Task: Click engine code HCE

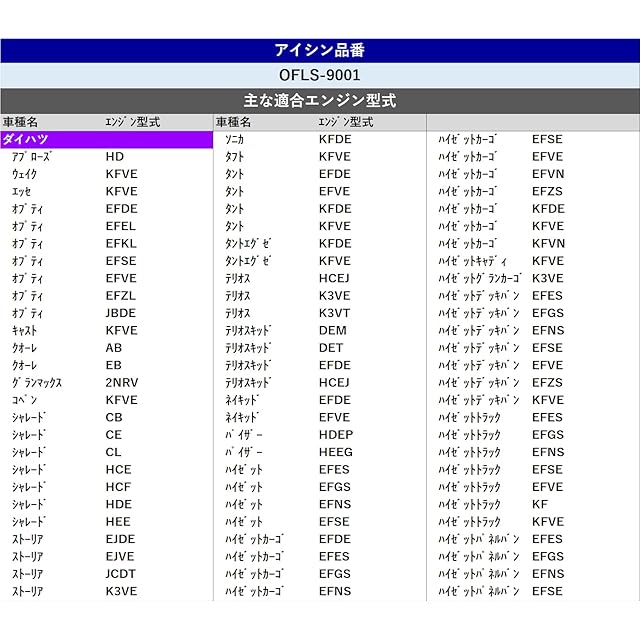Action: (118, 469)
